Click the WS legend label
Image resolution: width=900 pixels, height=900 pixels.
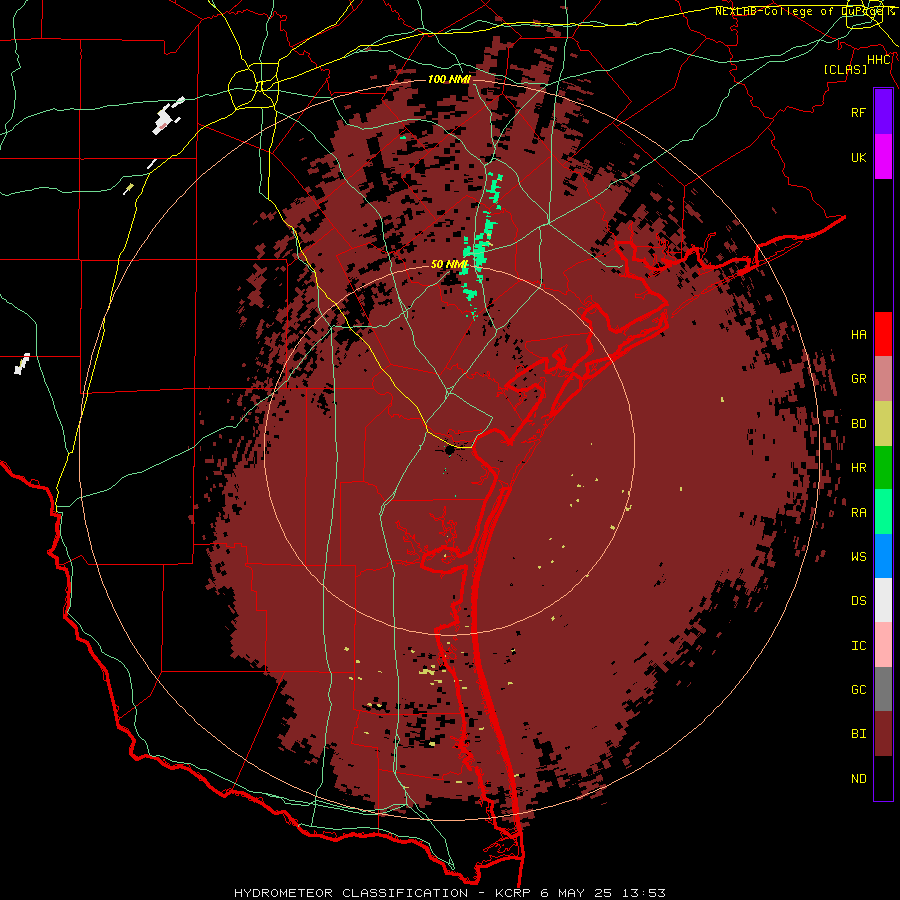point(859,557)
